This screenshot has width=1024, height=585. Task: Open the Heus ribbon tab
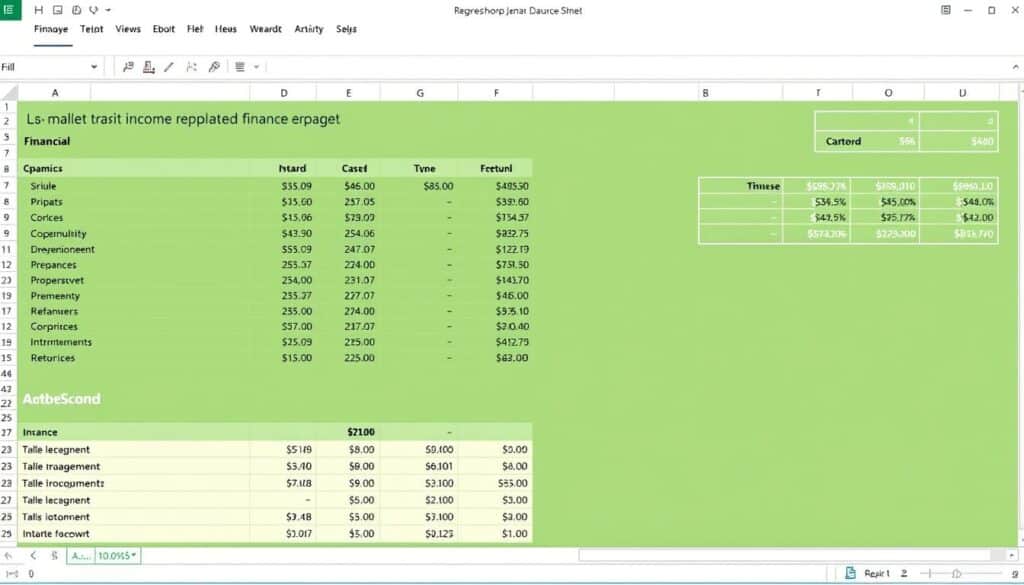[x=226, y=29]
